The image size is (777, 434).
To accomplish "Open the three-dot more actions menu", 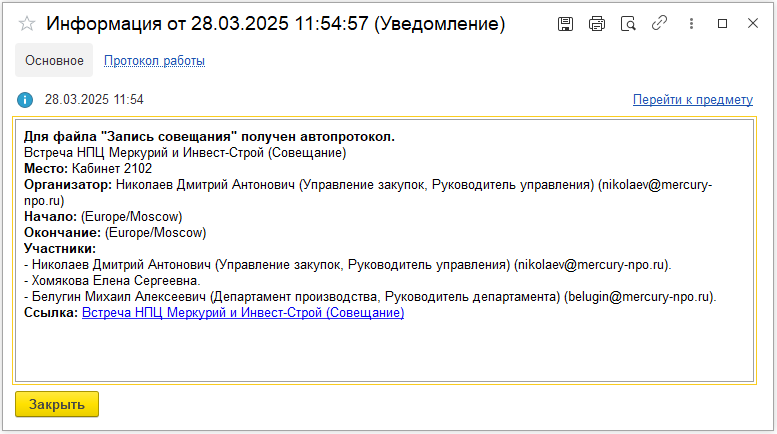I will [691, 23].
